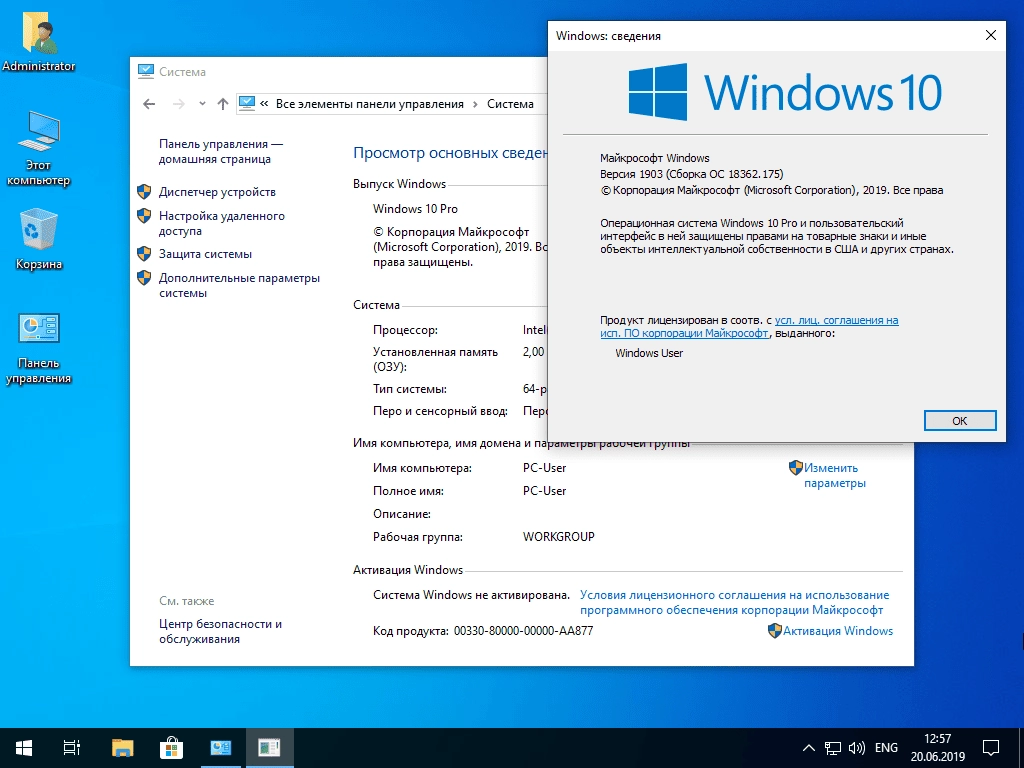Switch to the winver taskbar button
Image resolution: width=1024 pixels, height=768 pixels.
269,748
